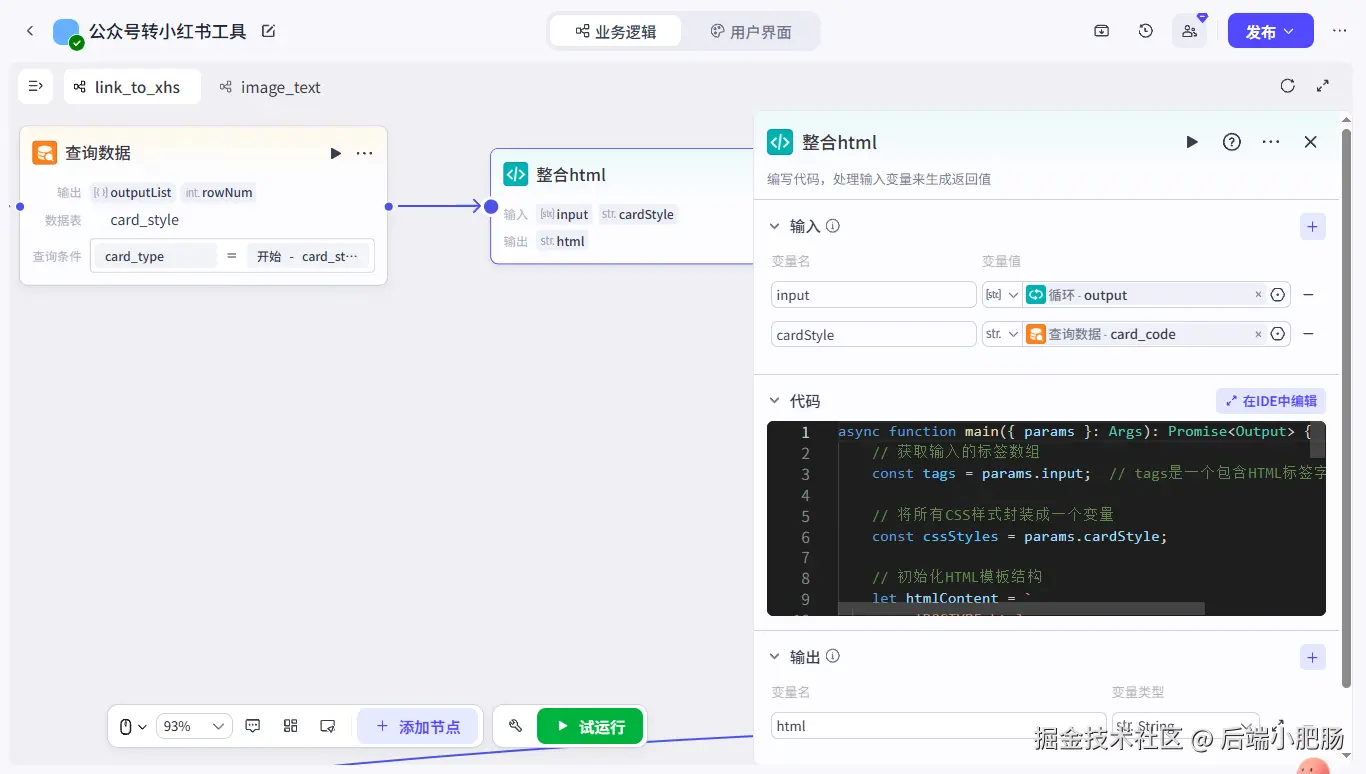Edit the input variable name field
This screenshot has width=1366, height=774.
click(x=874, y=295)
